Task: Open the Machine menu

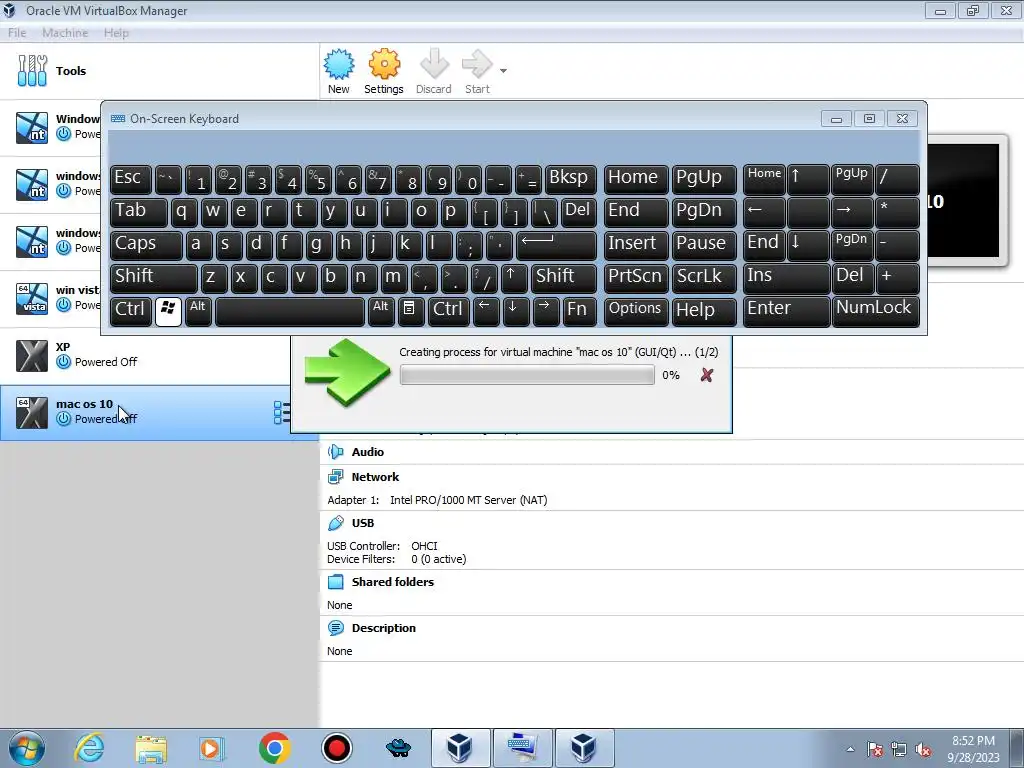Action: pos(65,33)
